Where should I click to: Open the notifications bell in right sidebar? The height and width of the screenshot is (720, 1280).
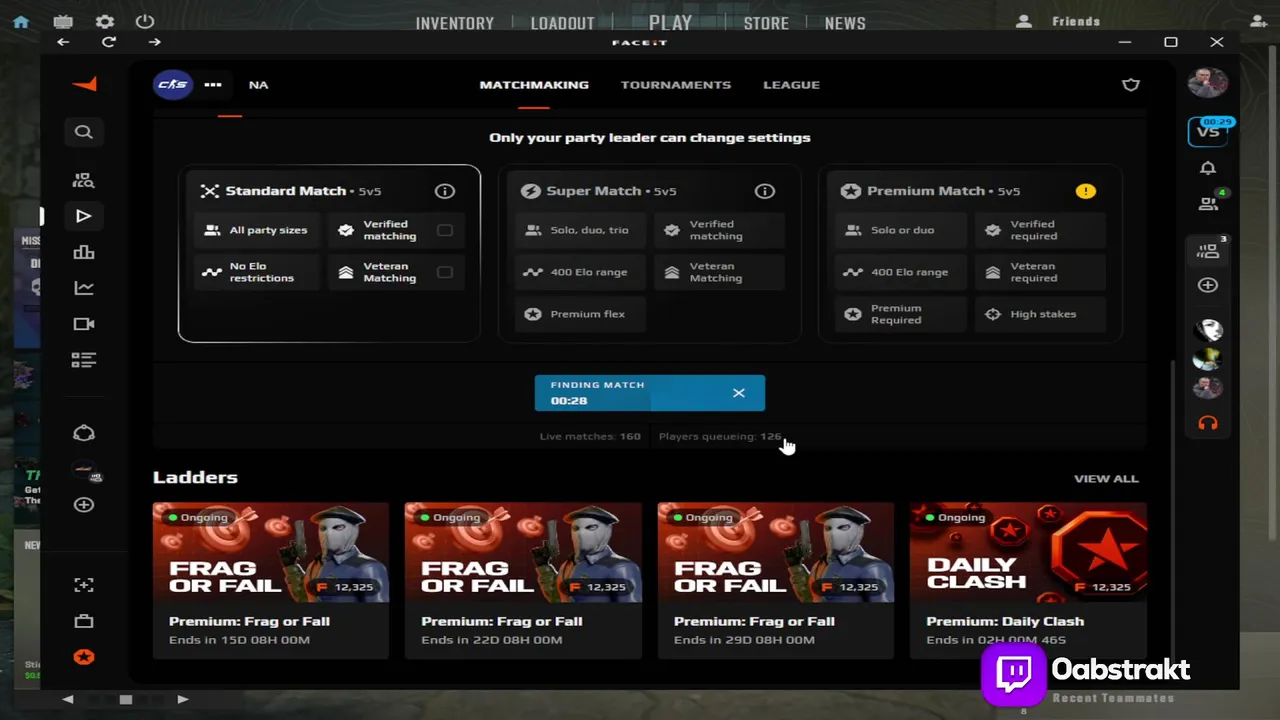coord(1208,168)
